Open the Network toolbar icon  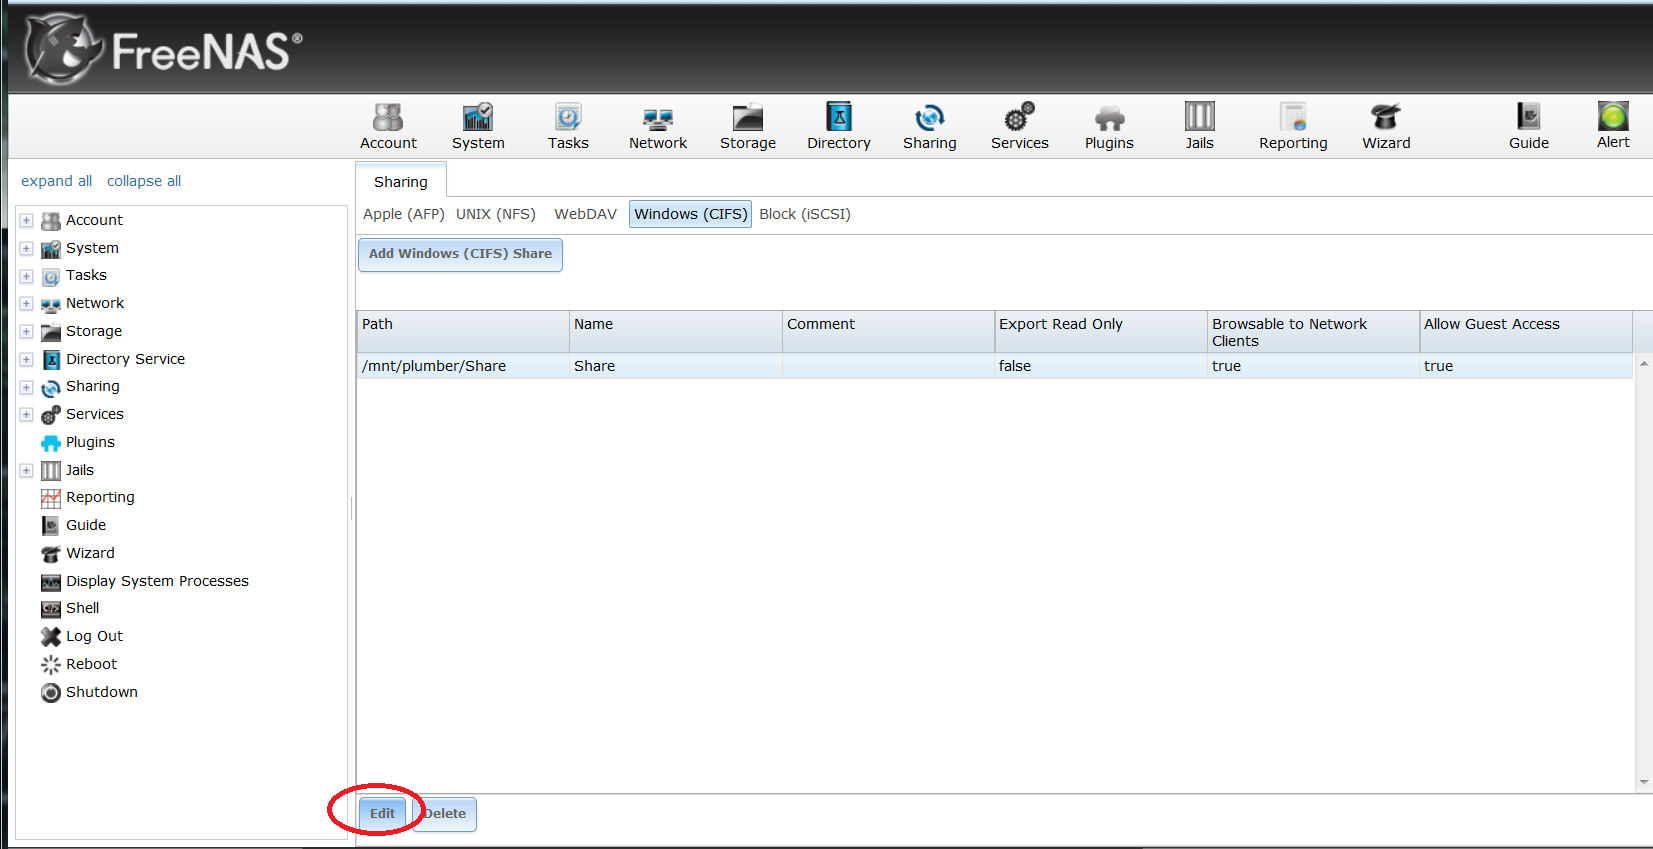click(658, 118)
